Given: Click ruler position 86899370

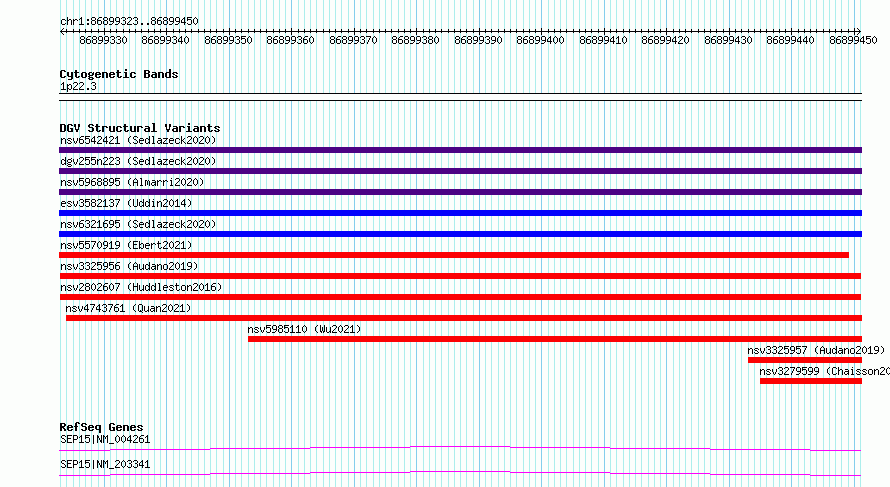Looking at the screenshot, I should [353, 40].
